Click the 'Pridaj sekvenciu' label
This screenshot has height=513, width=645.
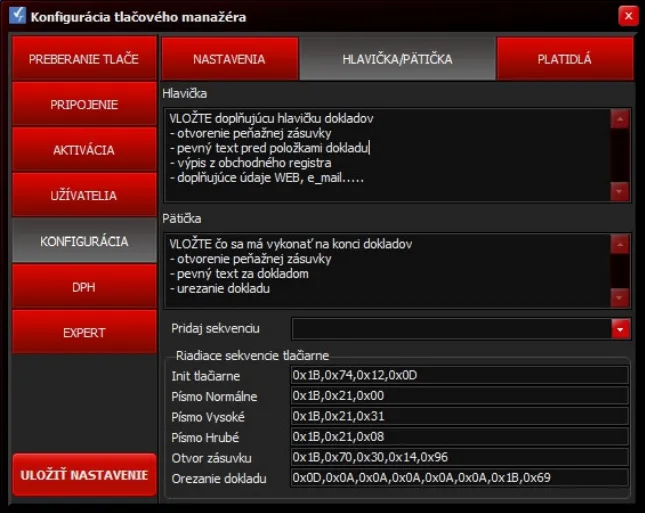[x=215, y=328]
